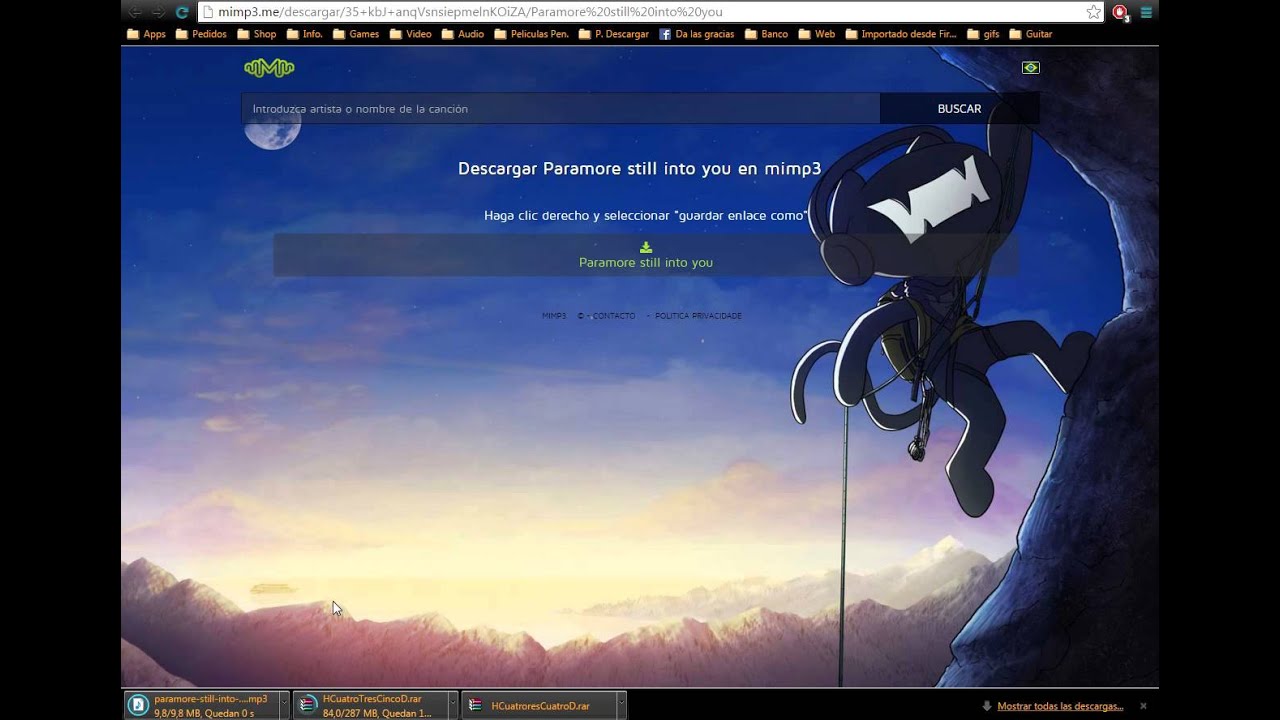
Task: Click 'Mostrar todas las descargas...' link
Action: (1059, 706)
